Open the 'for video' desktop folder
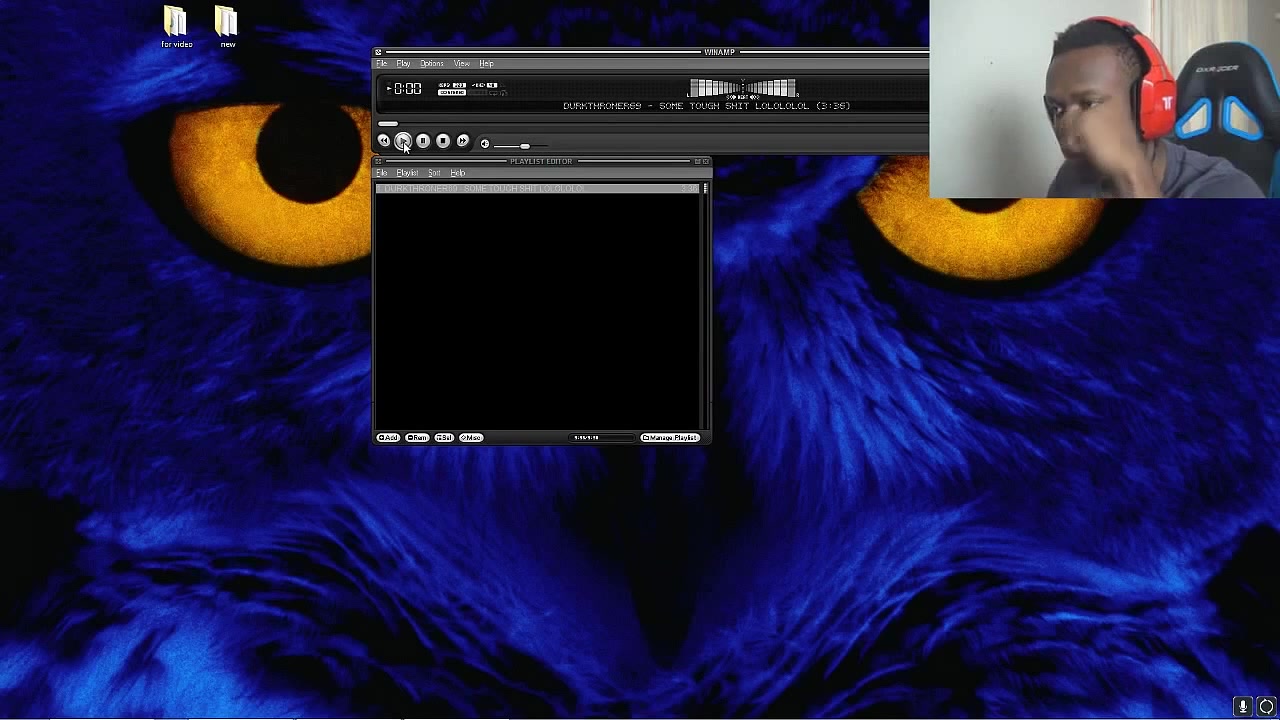This screenshot has height=720, width=1280. click(176, 27)
